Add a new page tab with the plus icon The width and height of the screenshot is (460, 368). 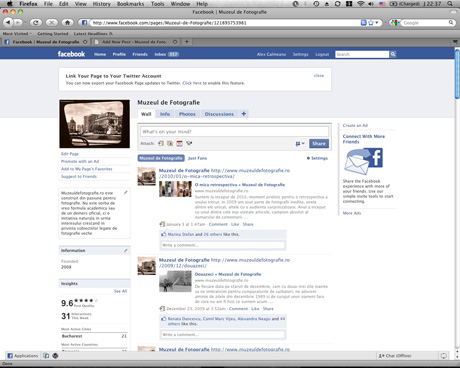click(x=244, y=114)
